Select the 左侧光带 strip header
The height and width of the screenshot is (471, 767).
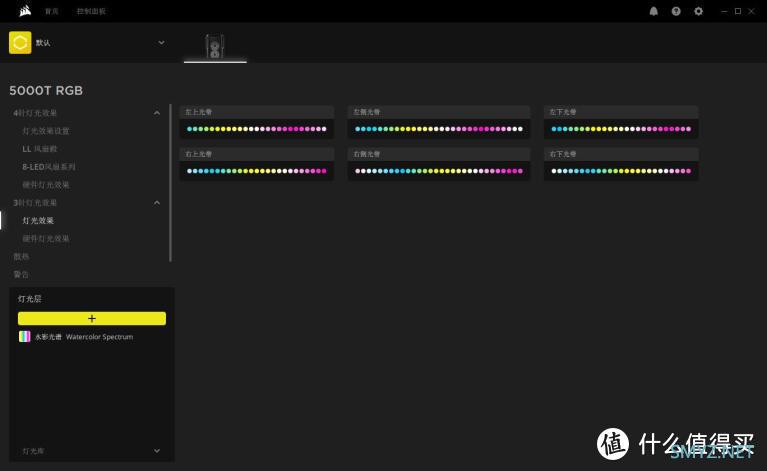click(439, 112)
